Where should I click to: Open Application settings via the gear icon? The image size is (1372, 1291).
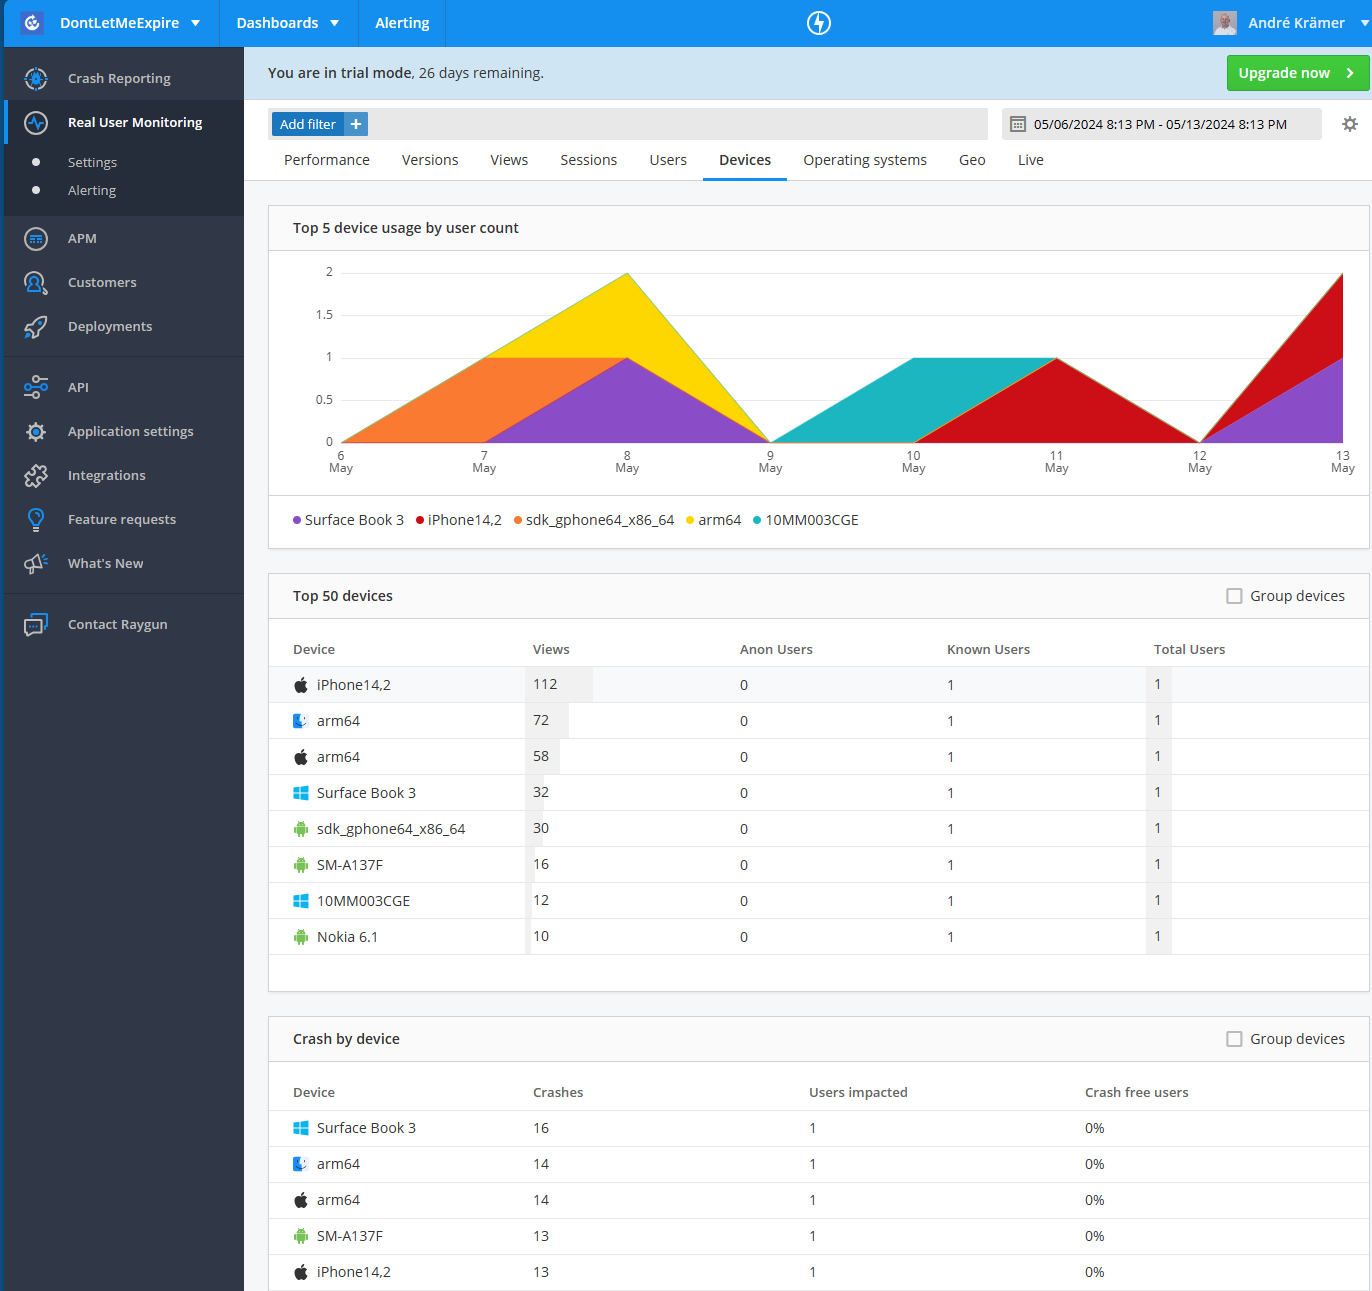35,431
